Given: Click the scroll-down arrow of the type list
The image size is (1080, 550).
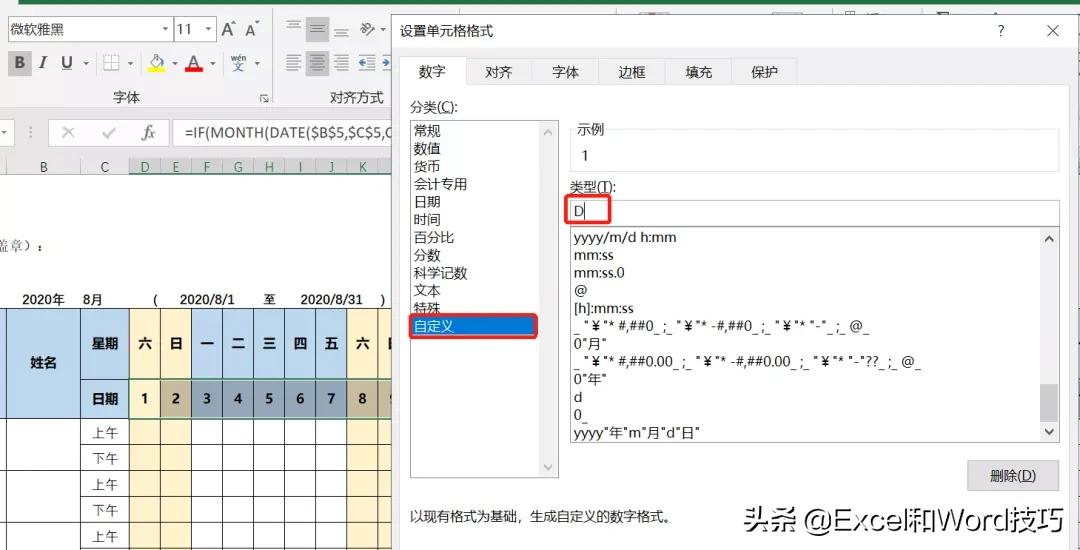Looking at the screenshot, I should (1049, 431).
